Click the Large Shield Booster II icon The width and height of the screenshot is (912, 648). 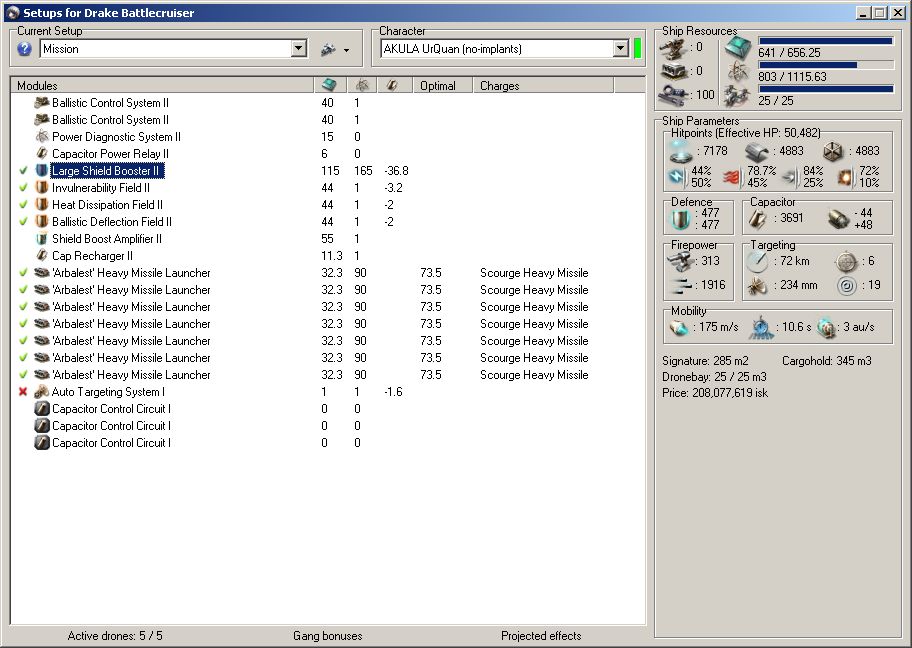[x=42, y=170]
